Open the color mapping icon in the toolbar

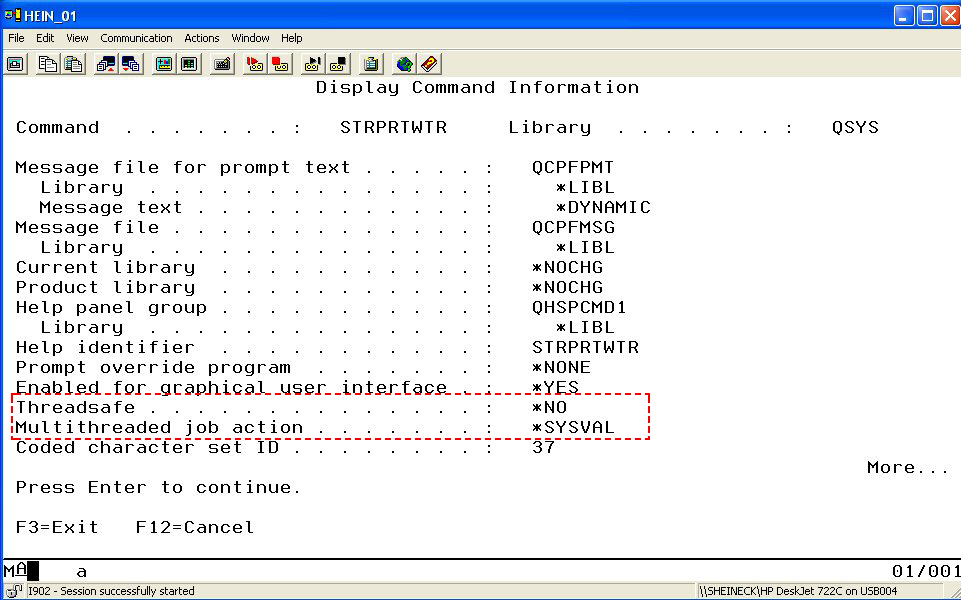coord(188,64)
